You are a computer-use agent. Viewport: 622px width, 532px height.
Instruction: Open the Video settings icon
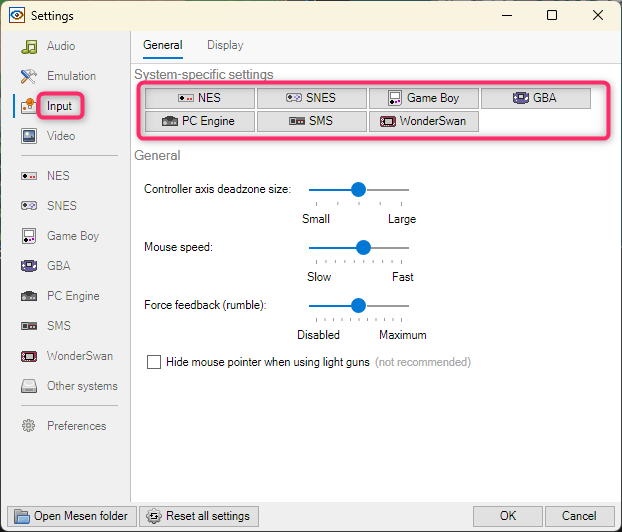29,136
